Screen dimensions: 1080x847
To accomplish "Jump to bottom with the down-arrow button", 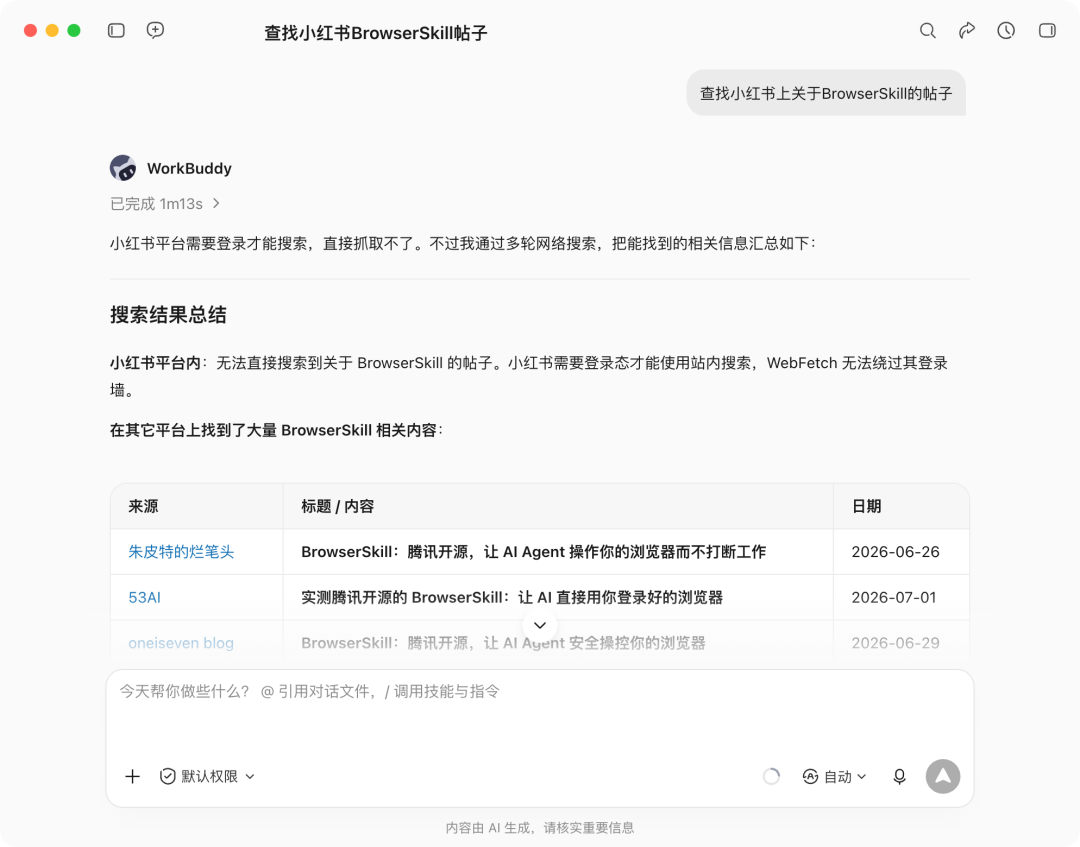I will click(x=540, y=625).
